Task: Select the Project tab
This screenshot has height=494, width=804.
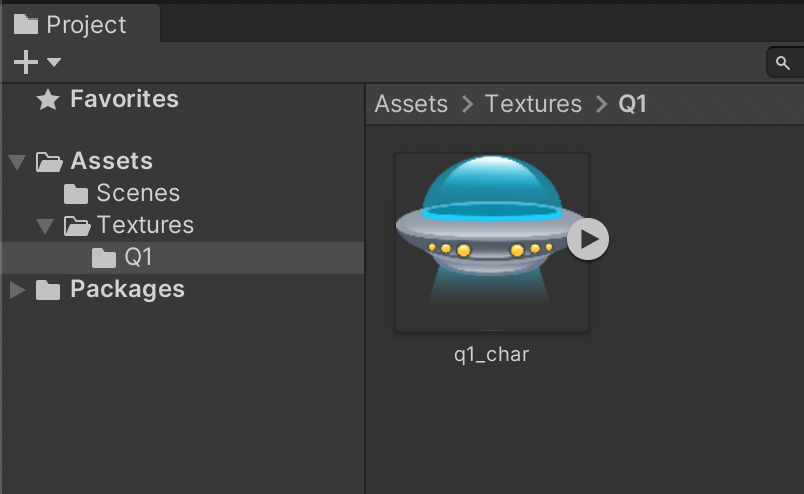Action: [x=72, y=24]
